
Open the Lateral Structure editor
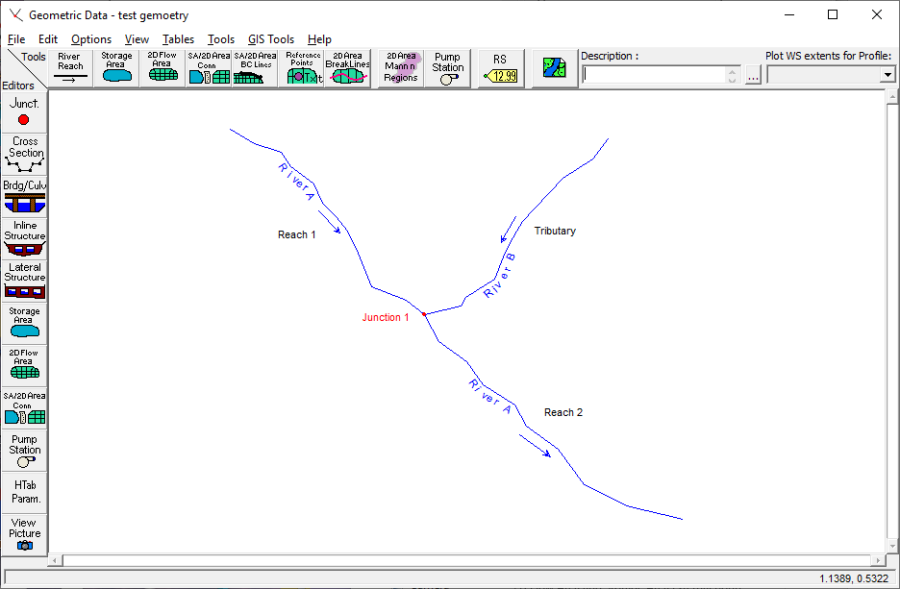pos(25,279)
